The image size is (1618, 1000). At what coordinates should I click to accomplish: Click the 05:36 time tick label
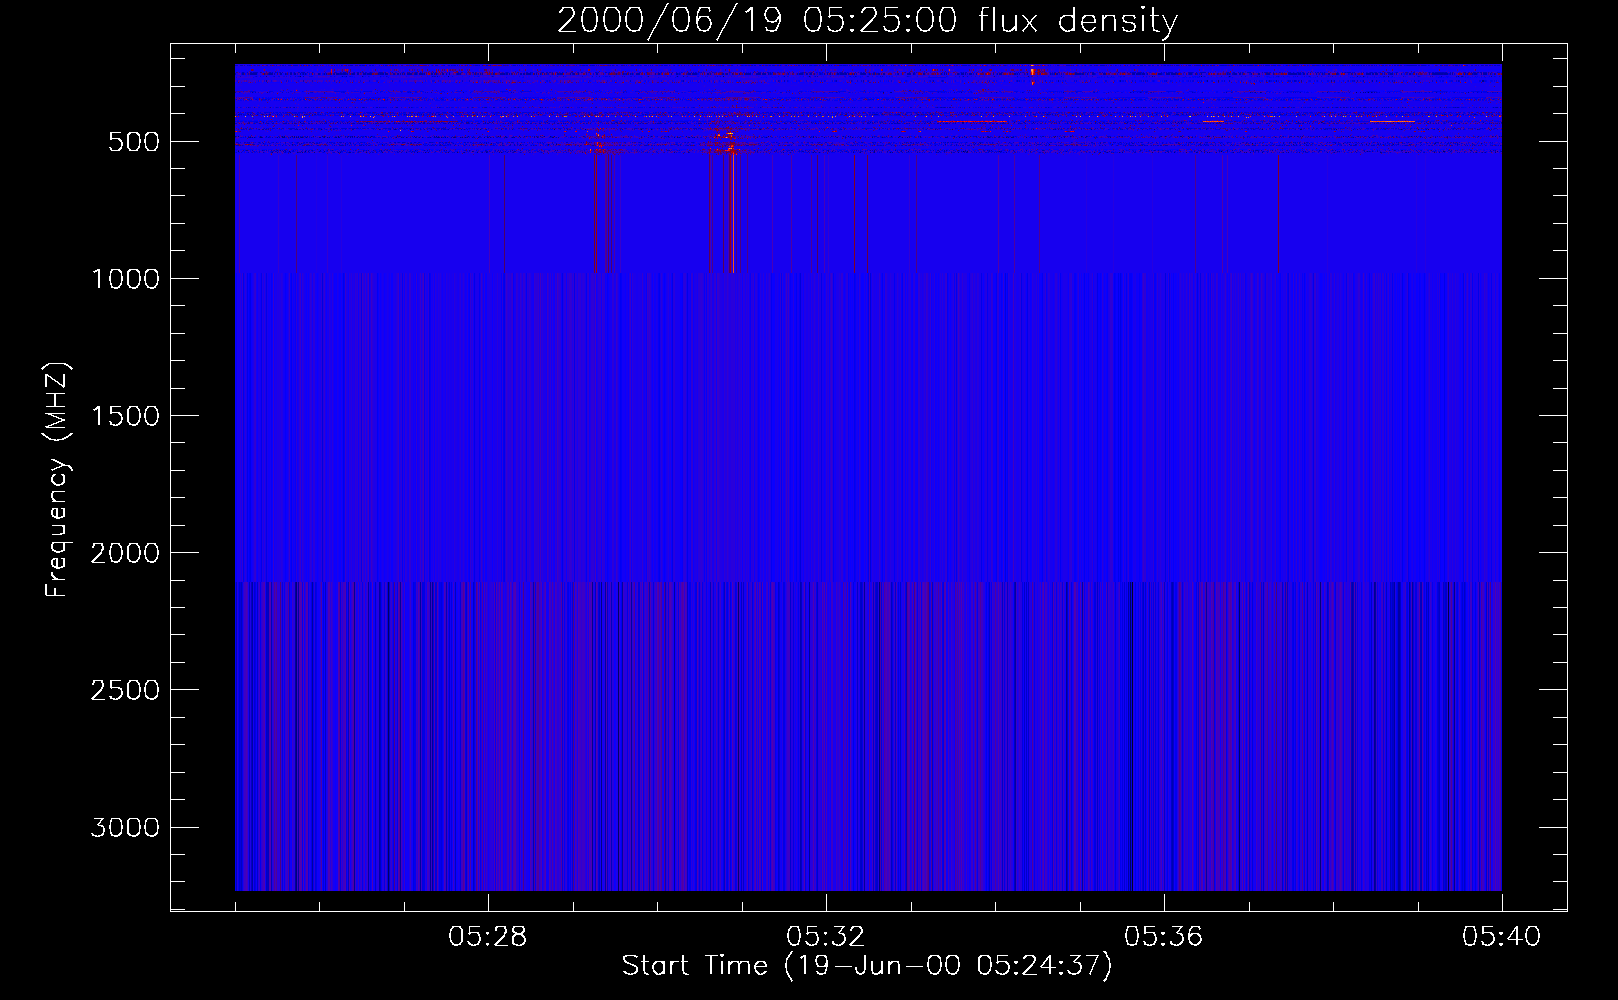point(1164,937)
